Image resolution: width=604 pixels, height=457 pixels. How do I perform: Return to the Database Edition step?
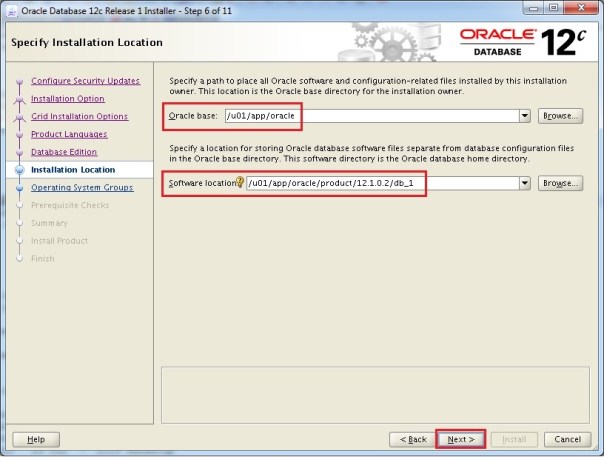(64, 152)
